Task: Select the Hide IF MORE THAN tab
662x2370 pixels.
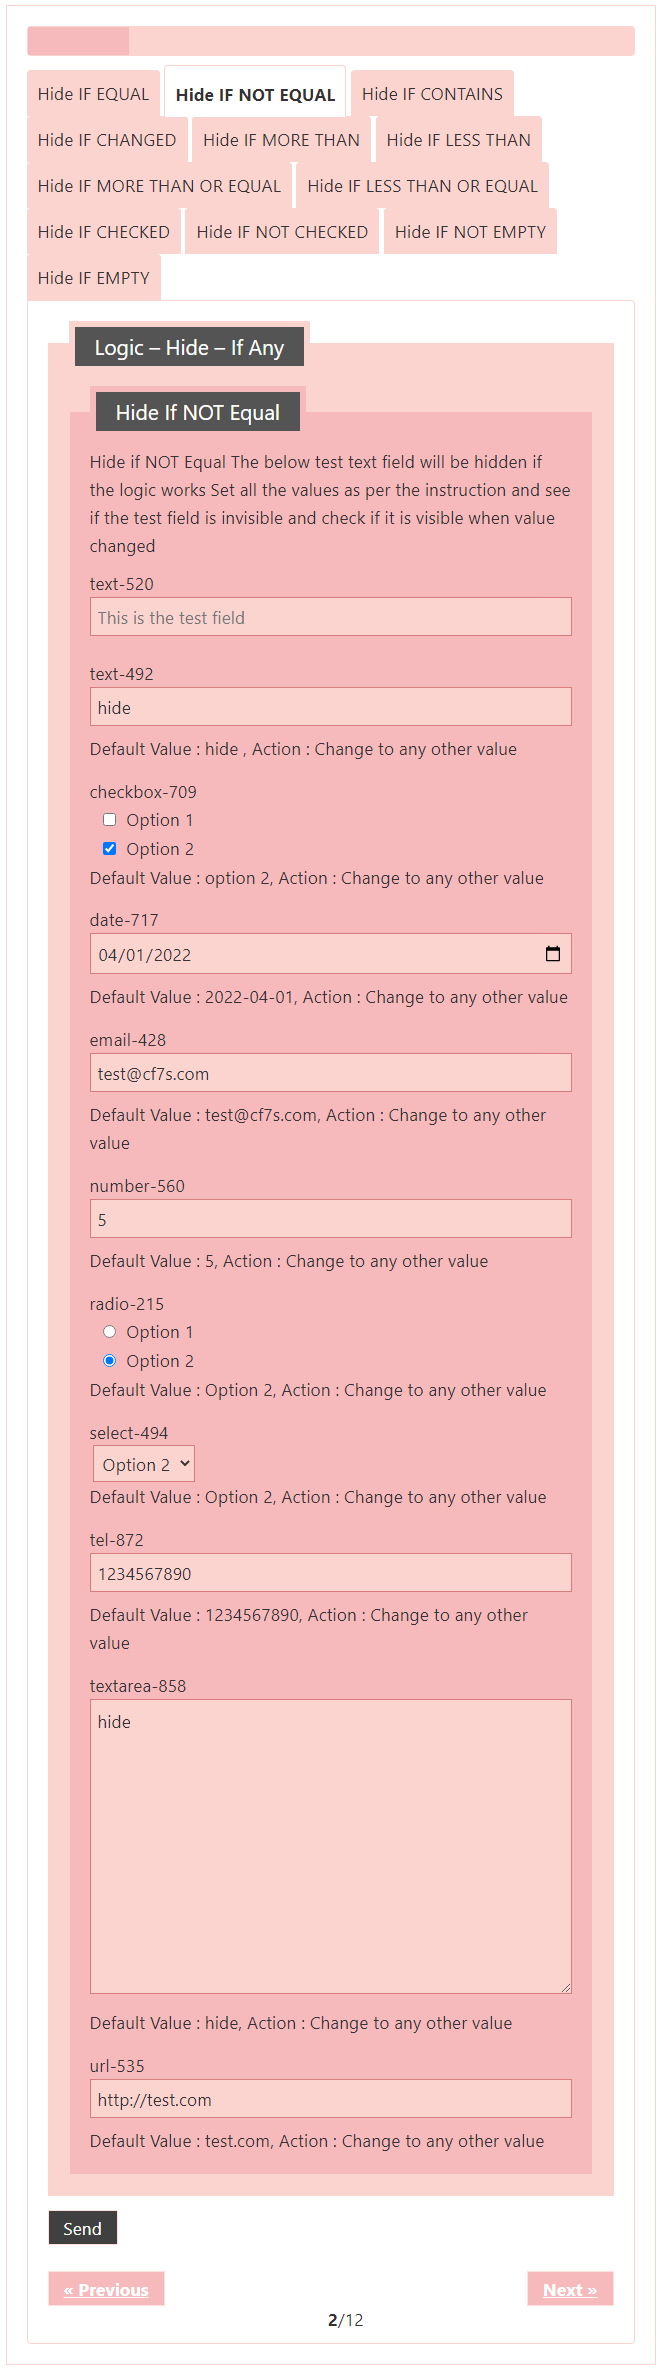Action: 281,140
